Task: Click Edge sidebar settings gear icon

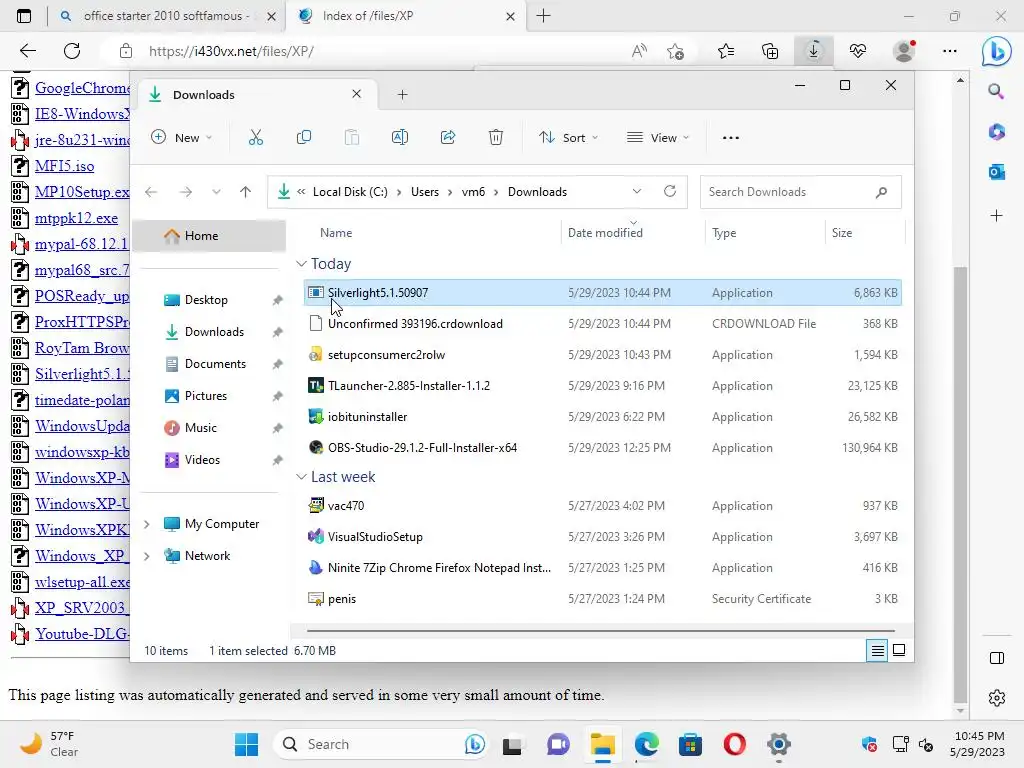Action: click(x=997, y=697)
